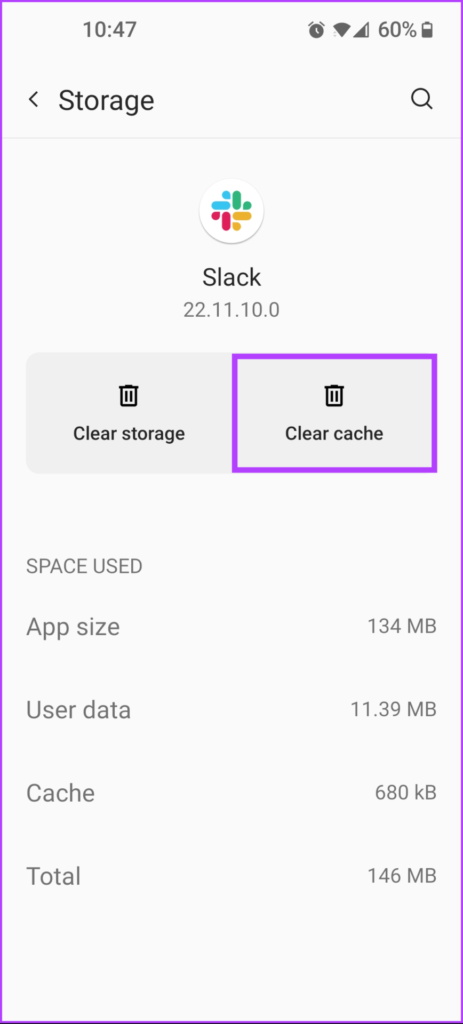Tap the Slack app name label

231,277
